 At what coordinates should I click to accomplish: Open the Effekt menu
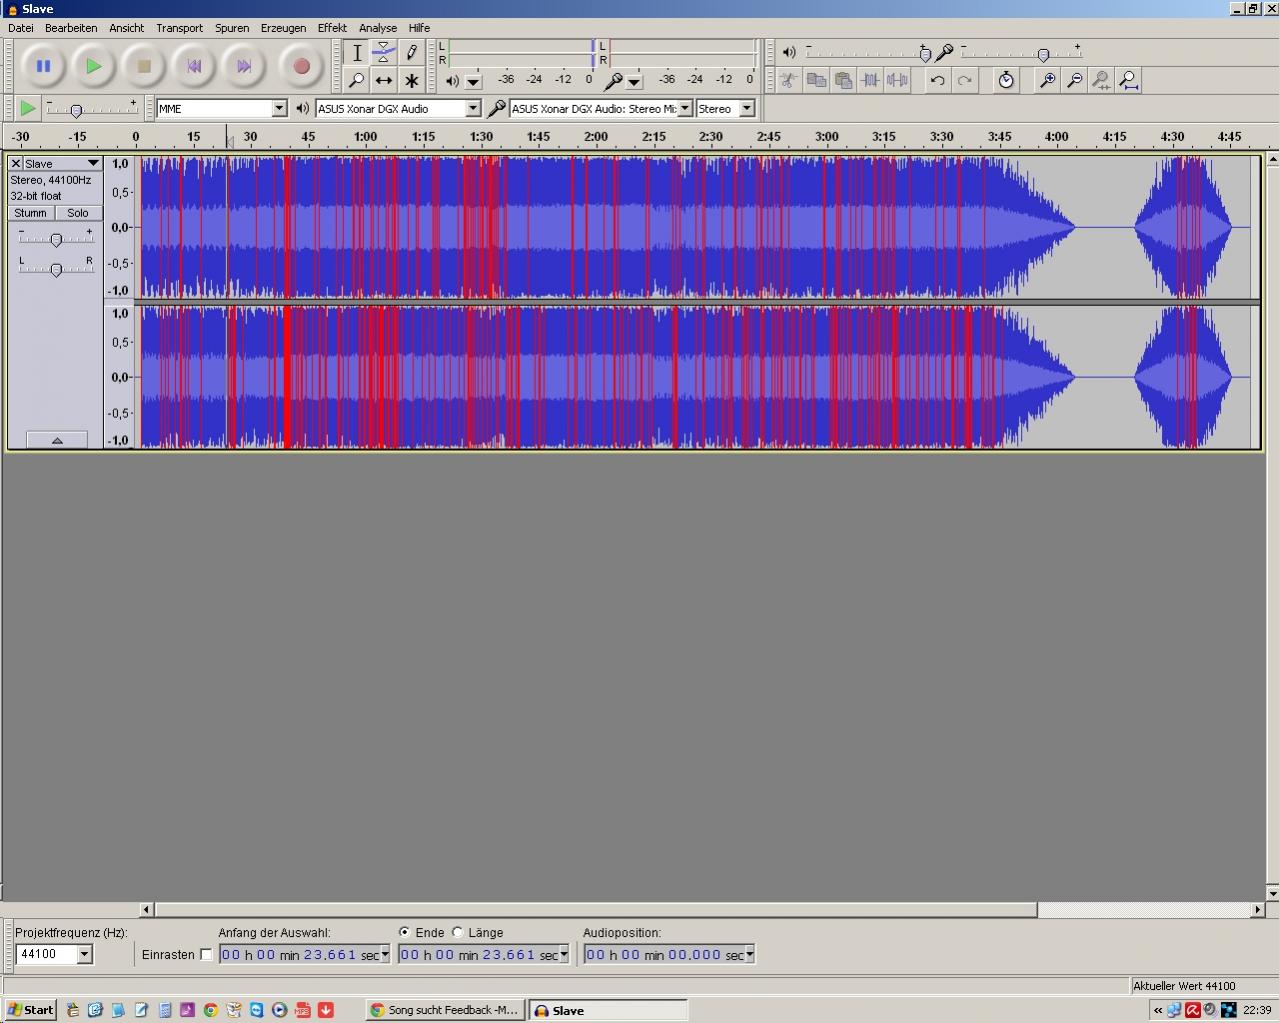tap(332, 28)
